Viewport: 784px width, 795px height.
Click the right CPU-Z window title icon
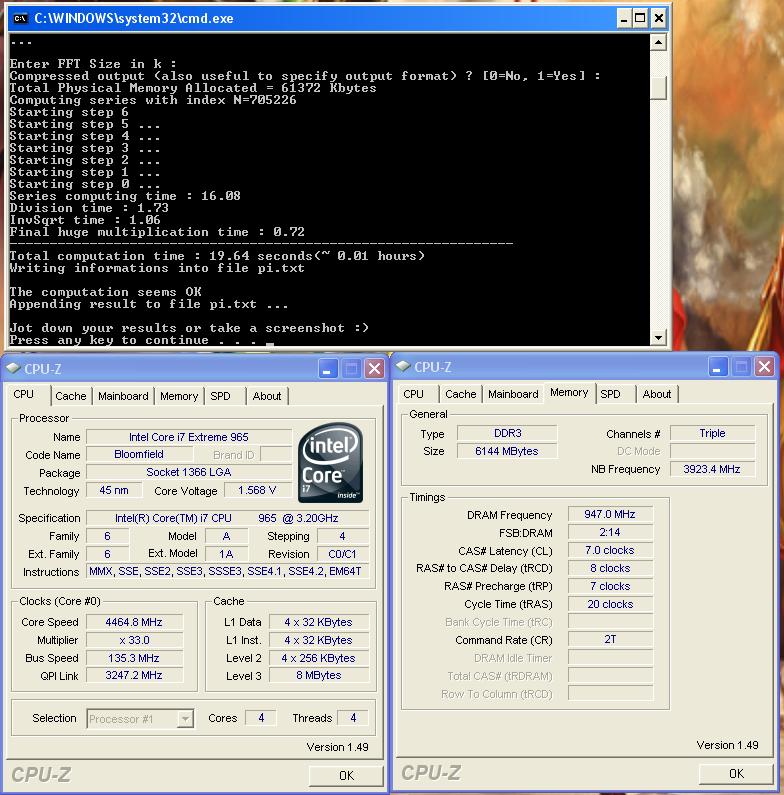403,366
